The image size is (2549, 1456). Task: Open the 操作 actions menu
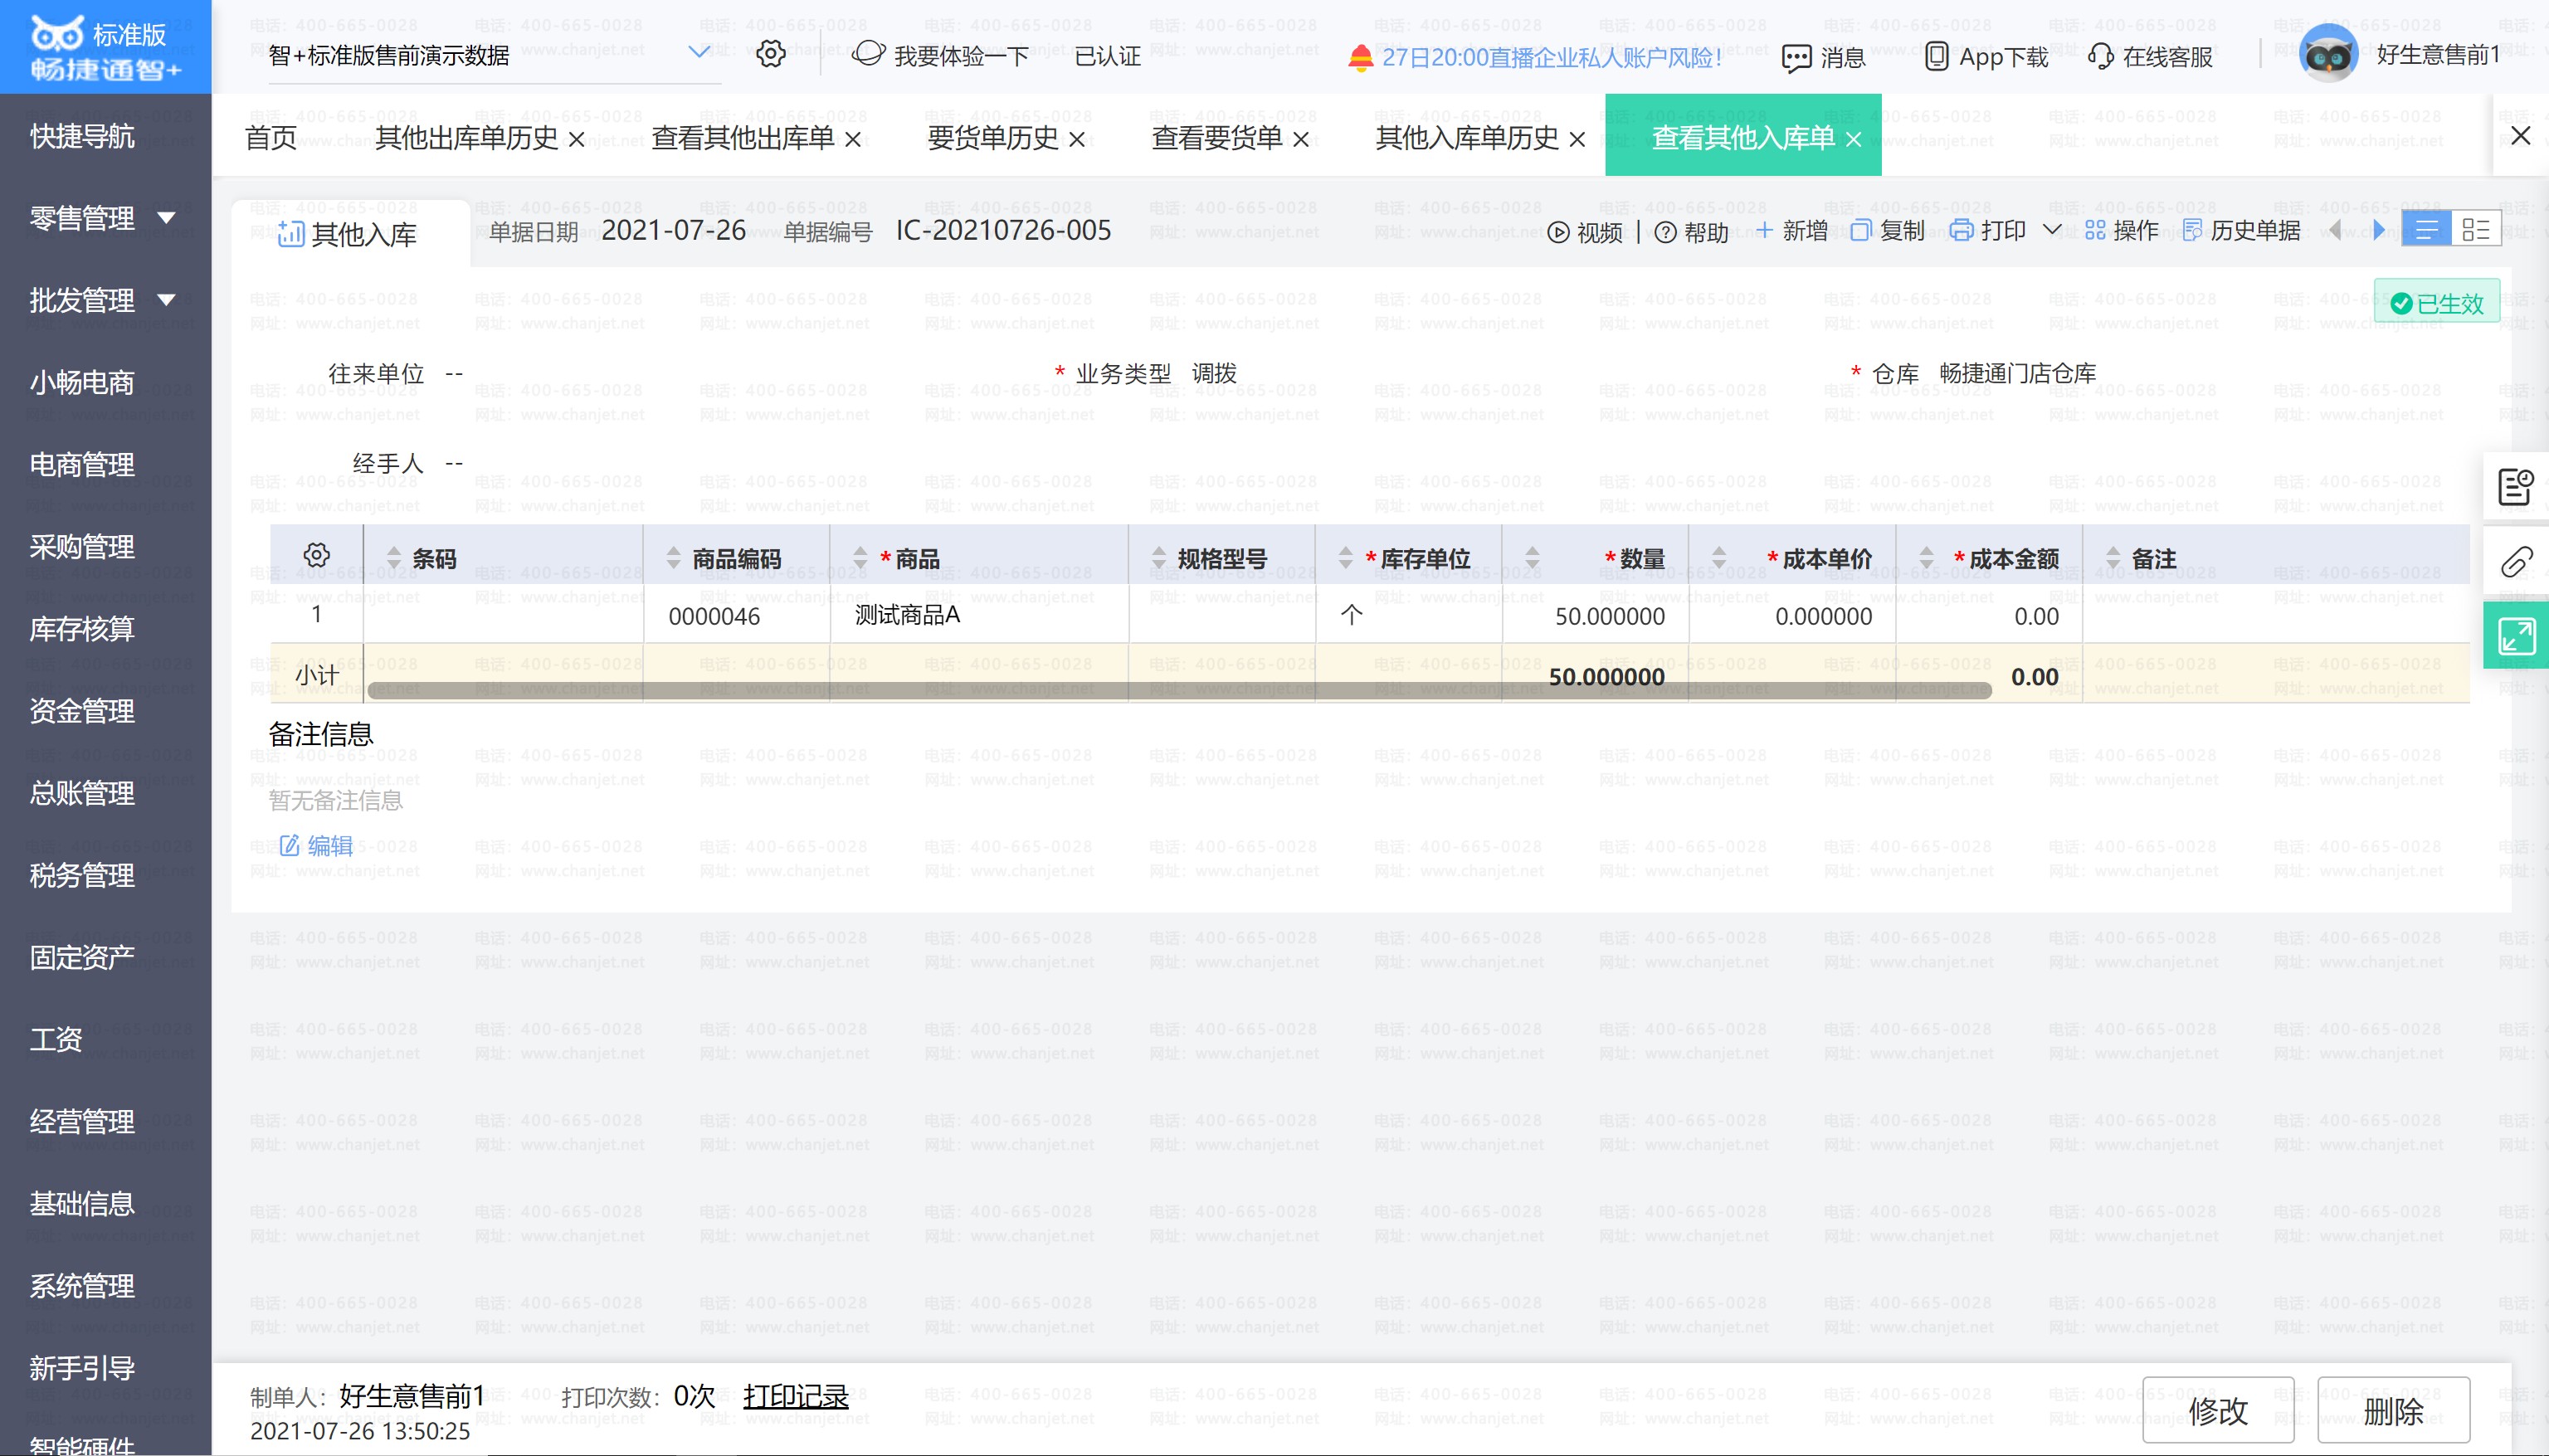[x=2122, y=231]
